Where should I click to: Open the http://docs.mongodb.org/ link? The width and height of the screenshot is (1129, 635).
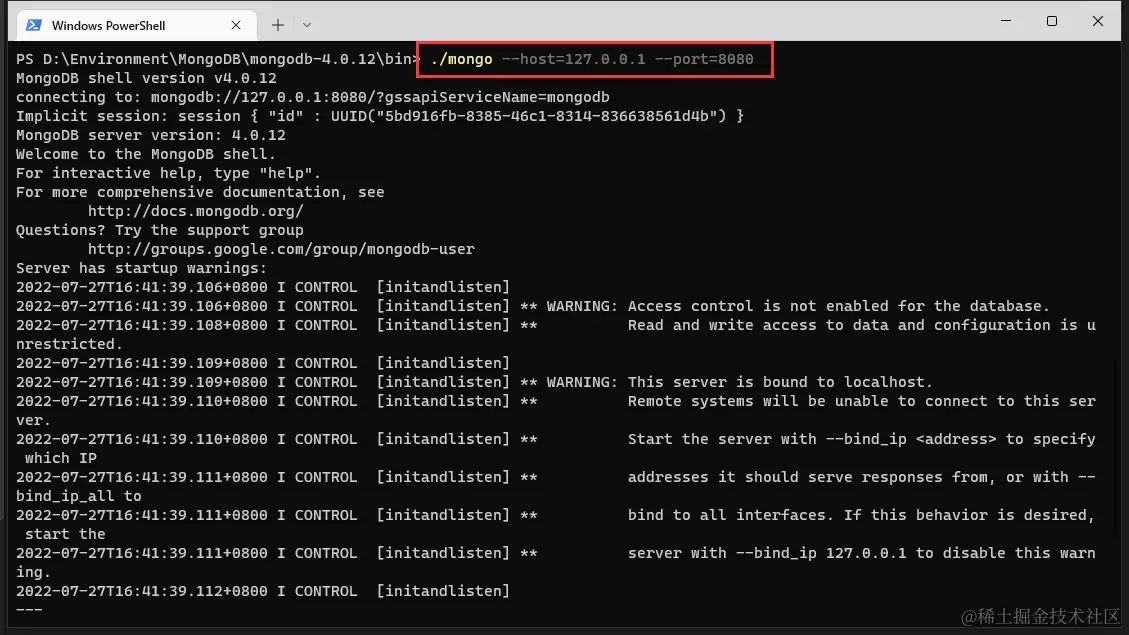click(196, 211)
